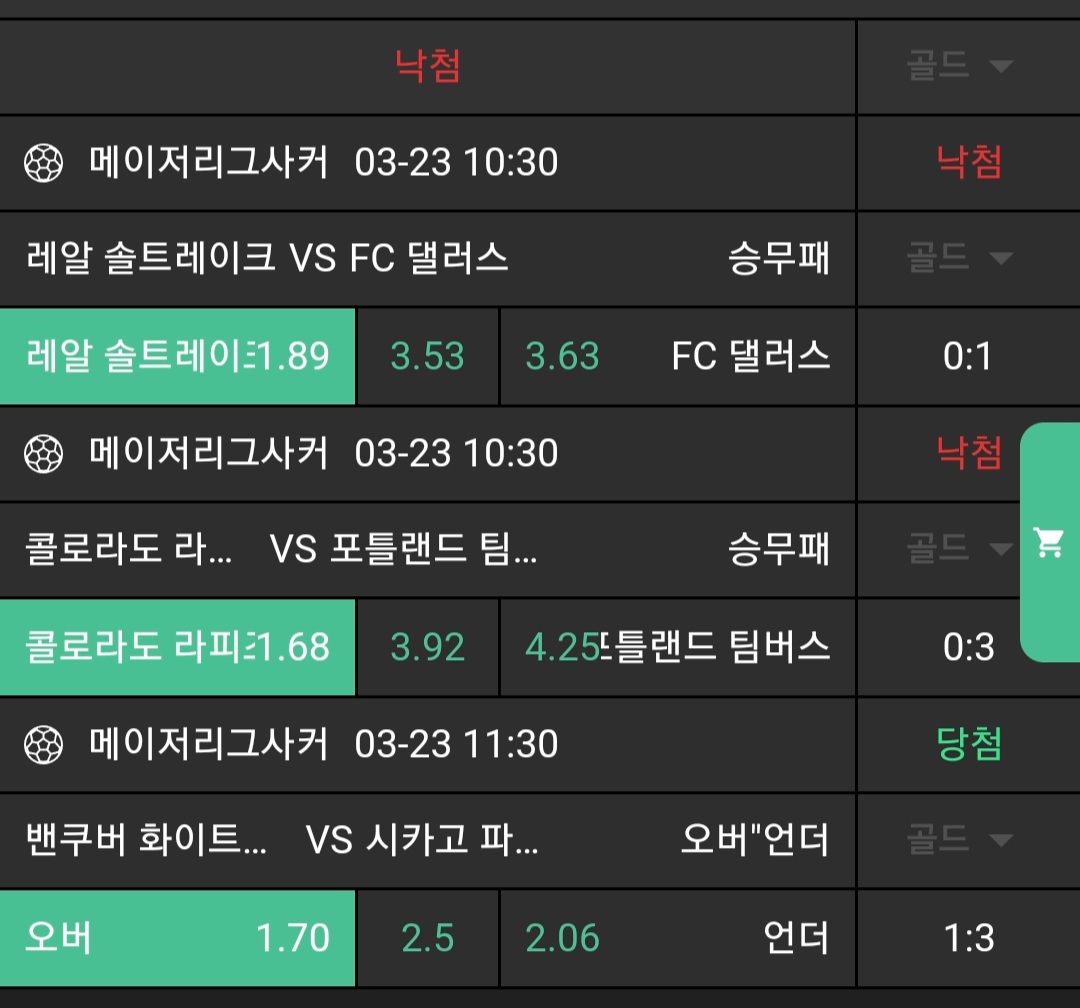Click the green 당첨 result status
Viewport: 1080px width, 1008px height.
[968, 744]
